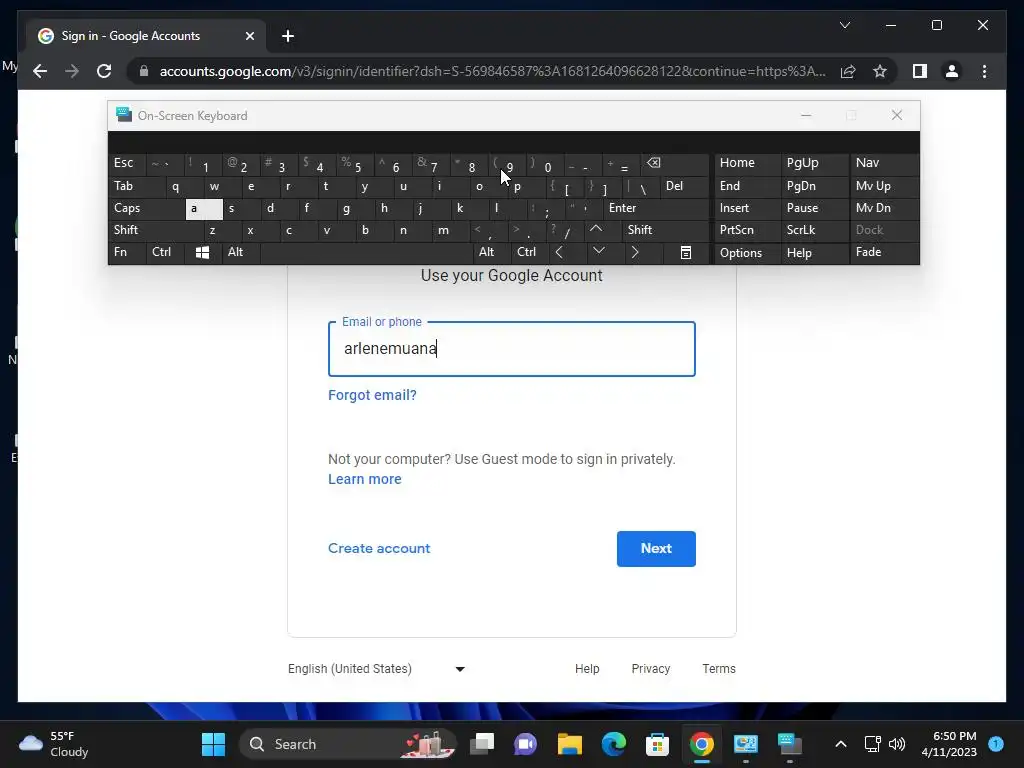Click the taskbar Search box
Screen dimensions: 1024x768
tap(349, 744)
